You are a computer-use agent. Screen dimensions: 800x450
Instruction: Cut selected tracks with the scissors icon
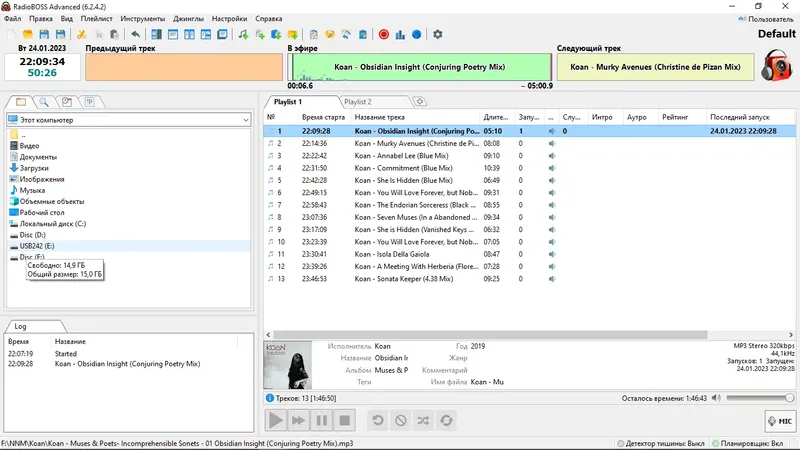81,34
